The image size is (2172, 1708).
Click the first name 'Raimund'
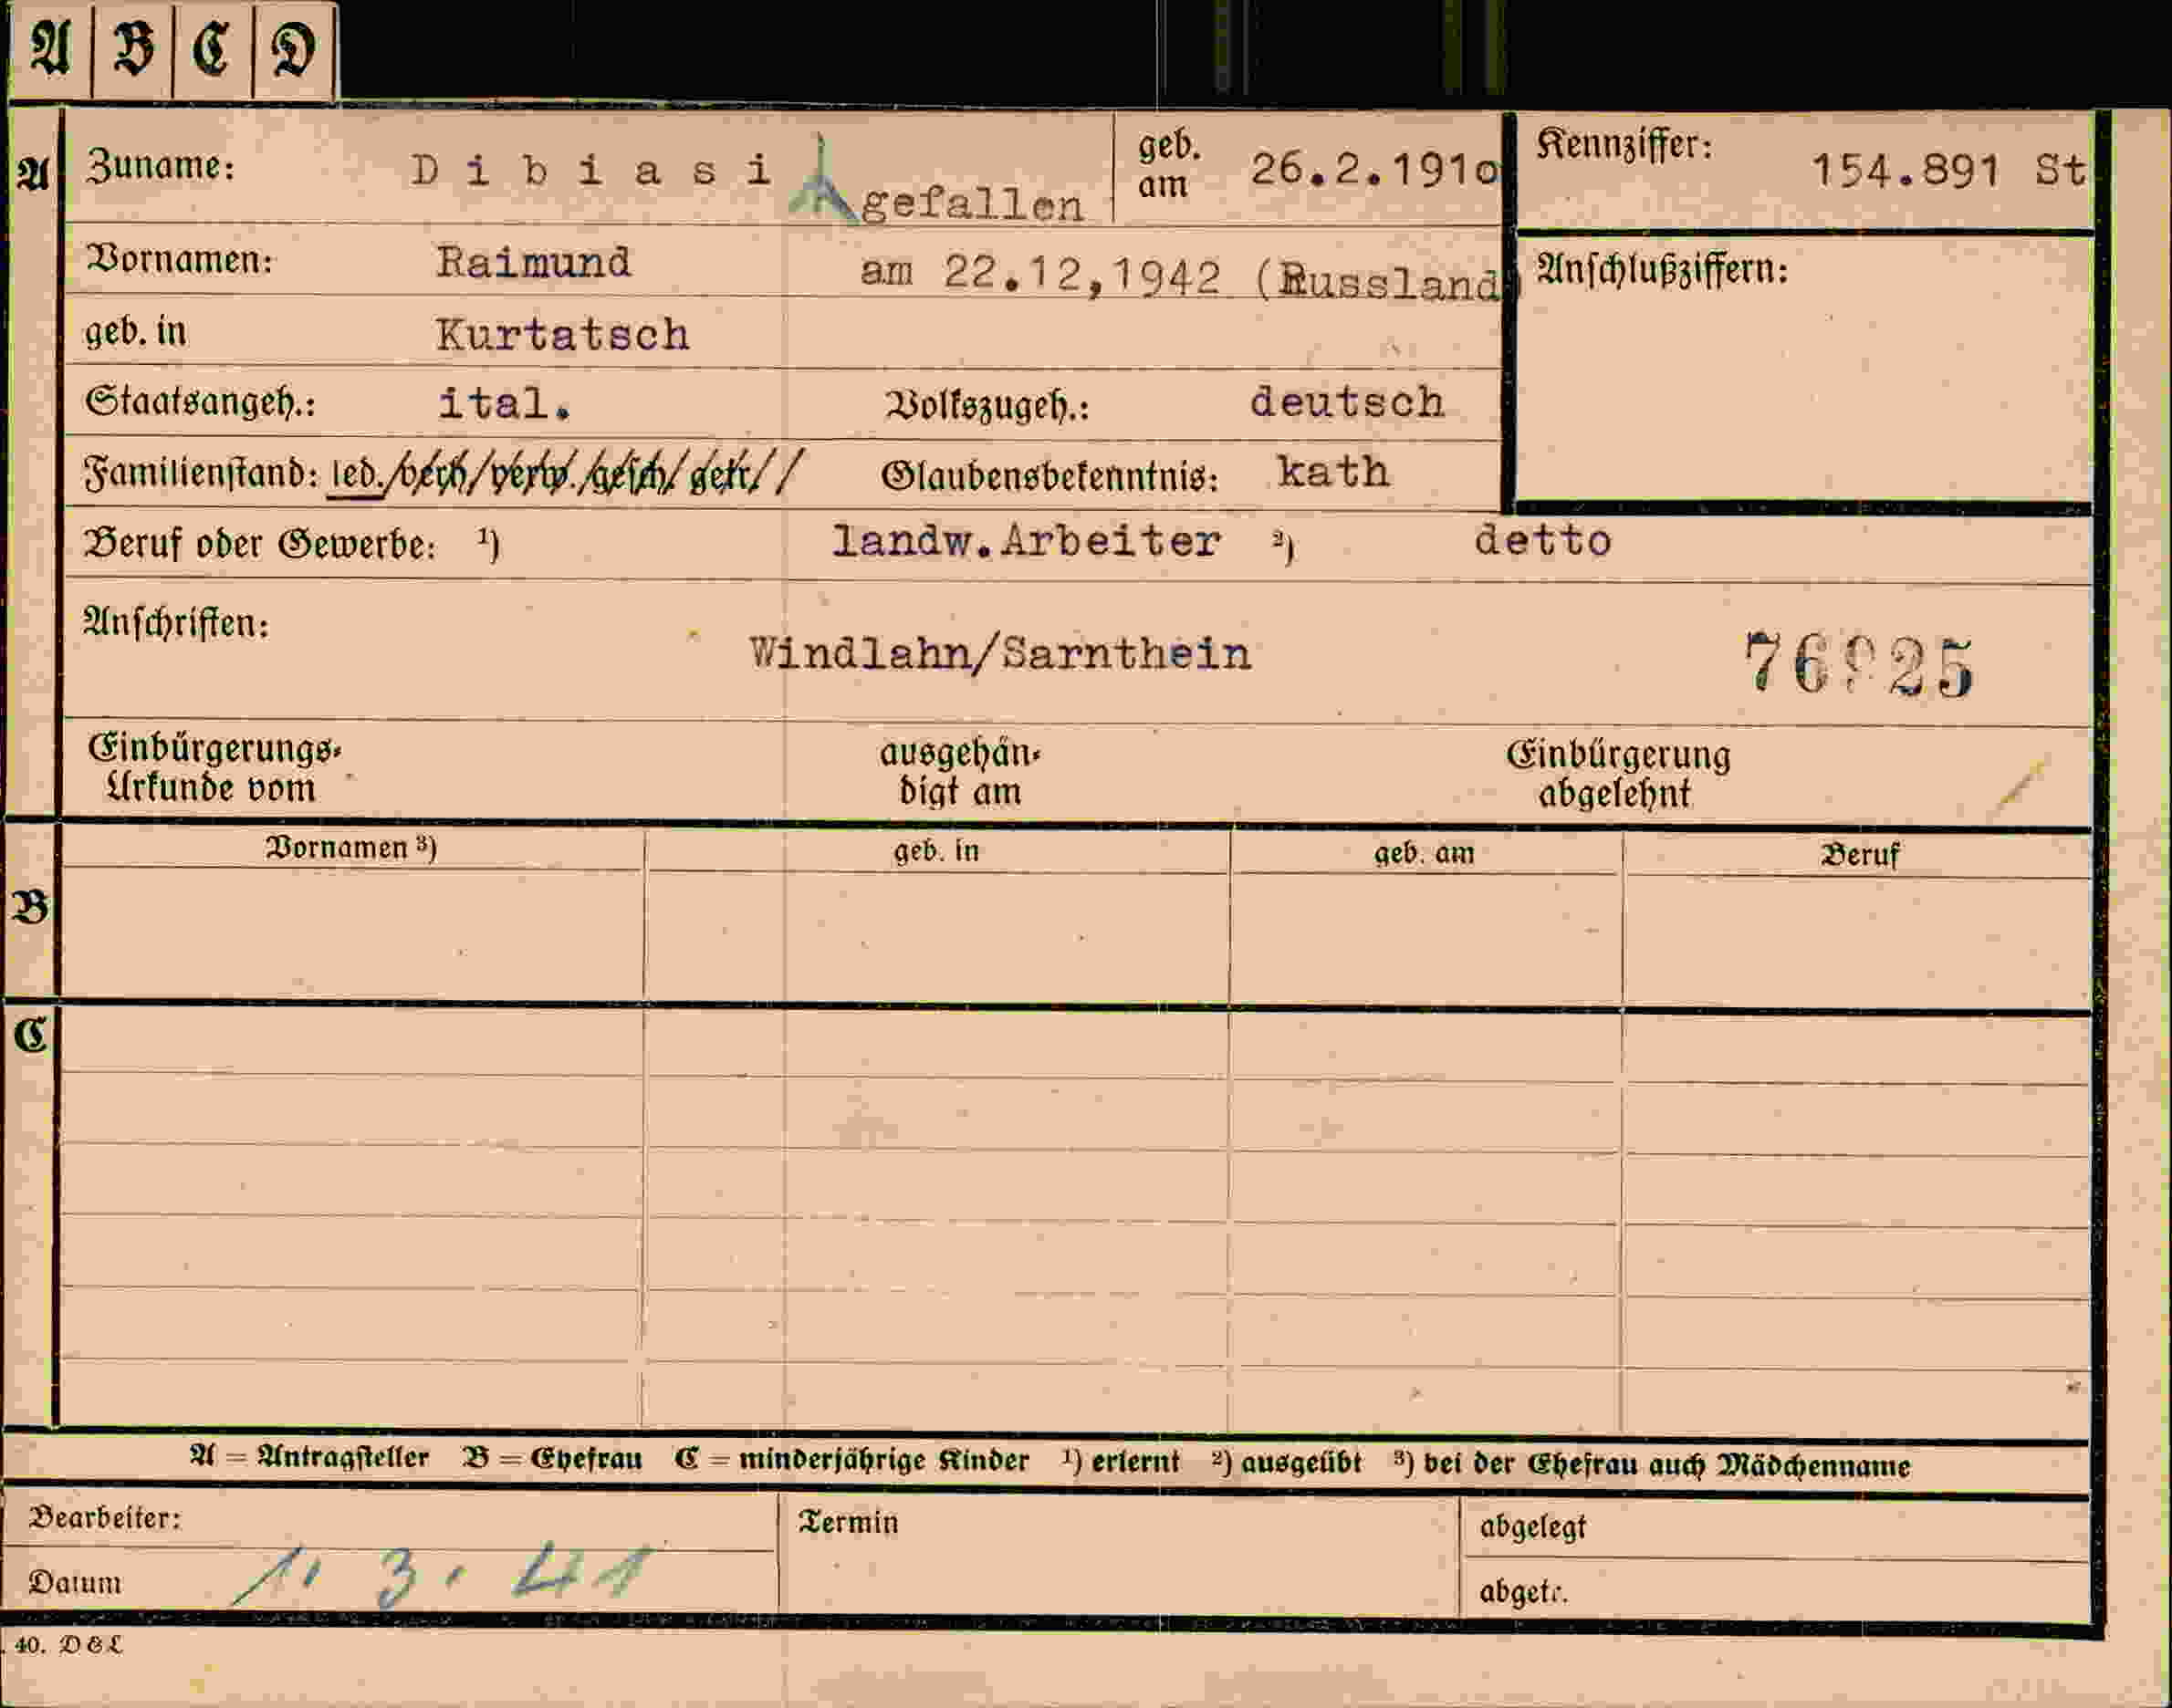point(534,262)
